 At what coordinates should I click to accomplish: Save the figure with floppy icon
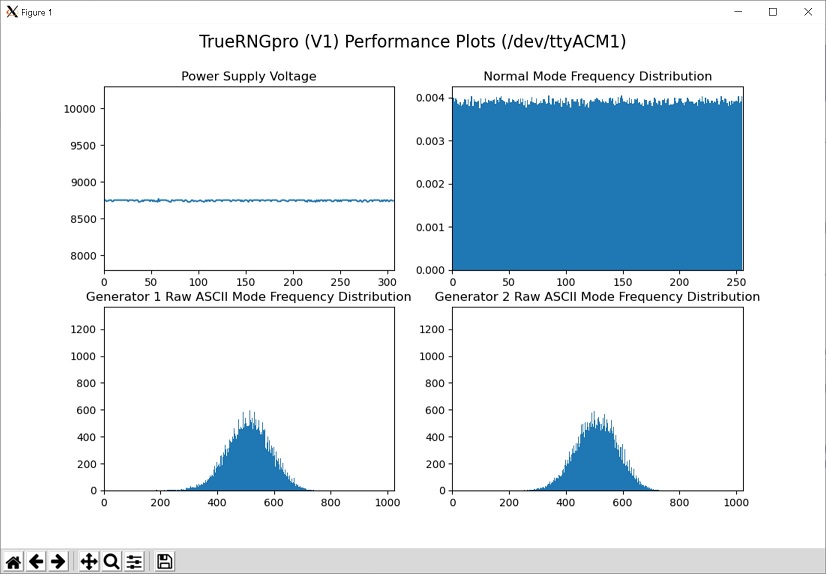point(164,561)
